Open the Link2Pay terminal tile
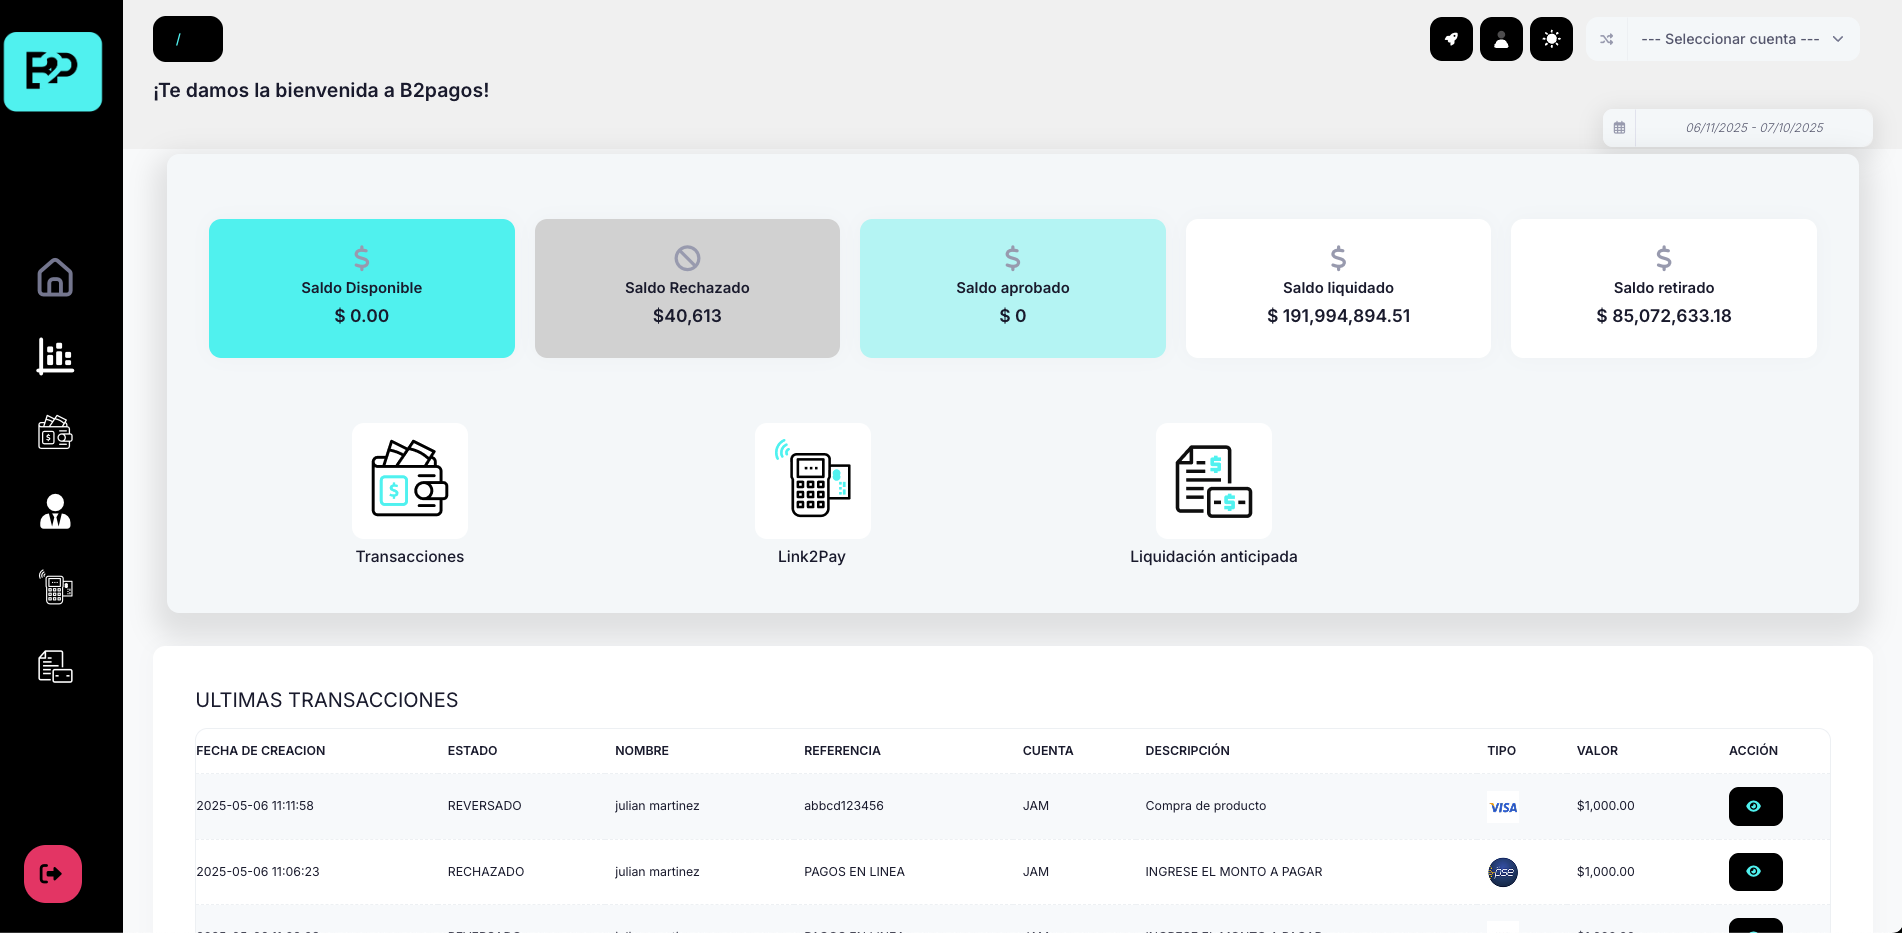1902x933 pixels. point(812,481)
